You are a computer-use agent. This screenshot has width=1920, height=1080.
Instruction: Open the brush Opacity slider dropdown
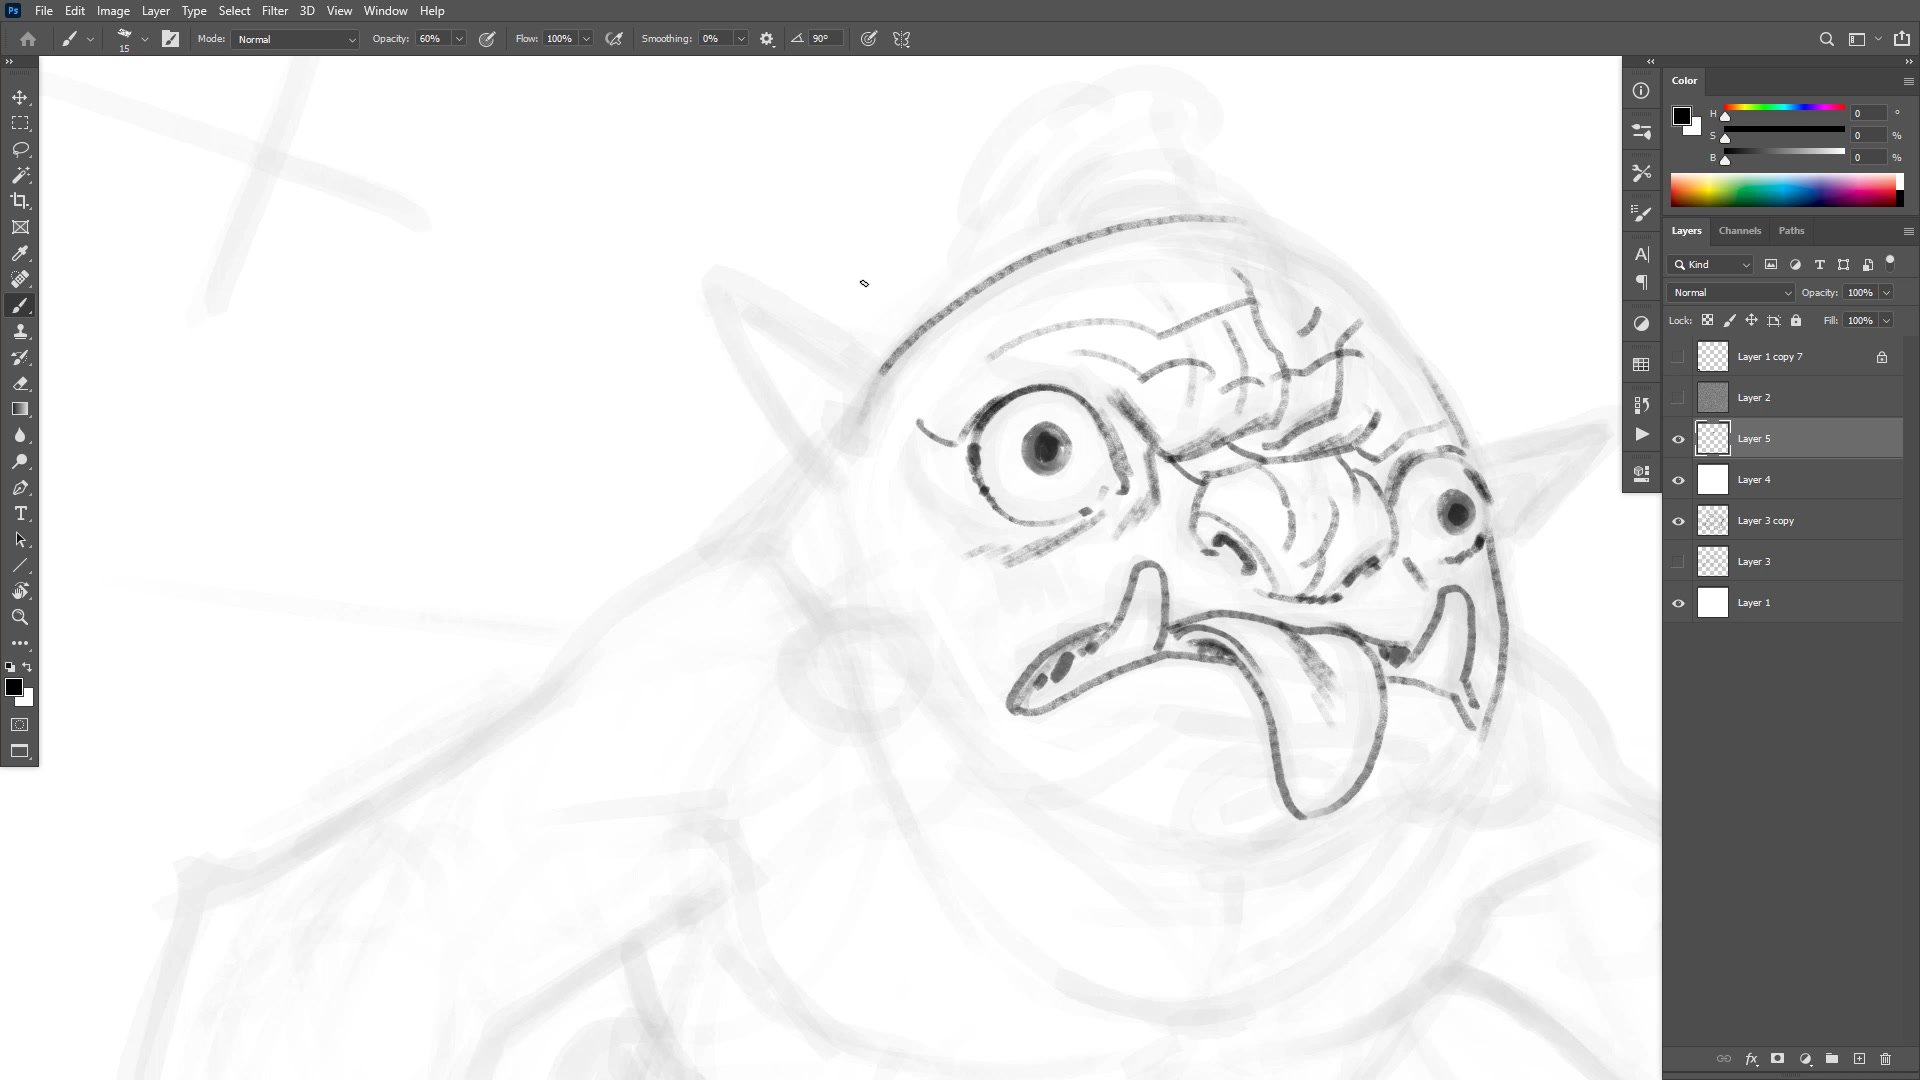[x=459, y=39]
